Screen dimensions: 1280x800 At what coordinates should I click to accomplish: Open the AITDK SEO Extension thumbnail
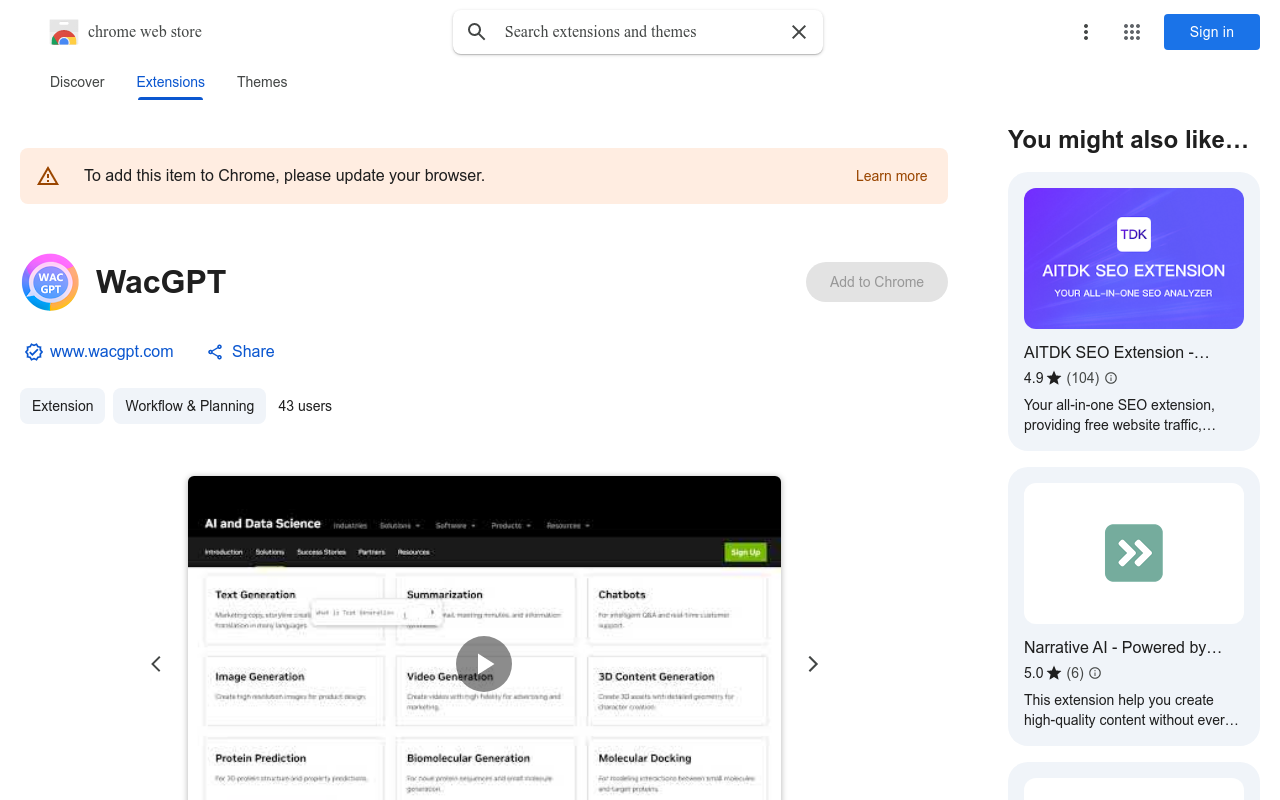tap(1134, 258)
